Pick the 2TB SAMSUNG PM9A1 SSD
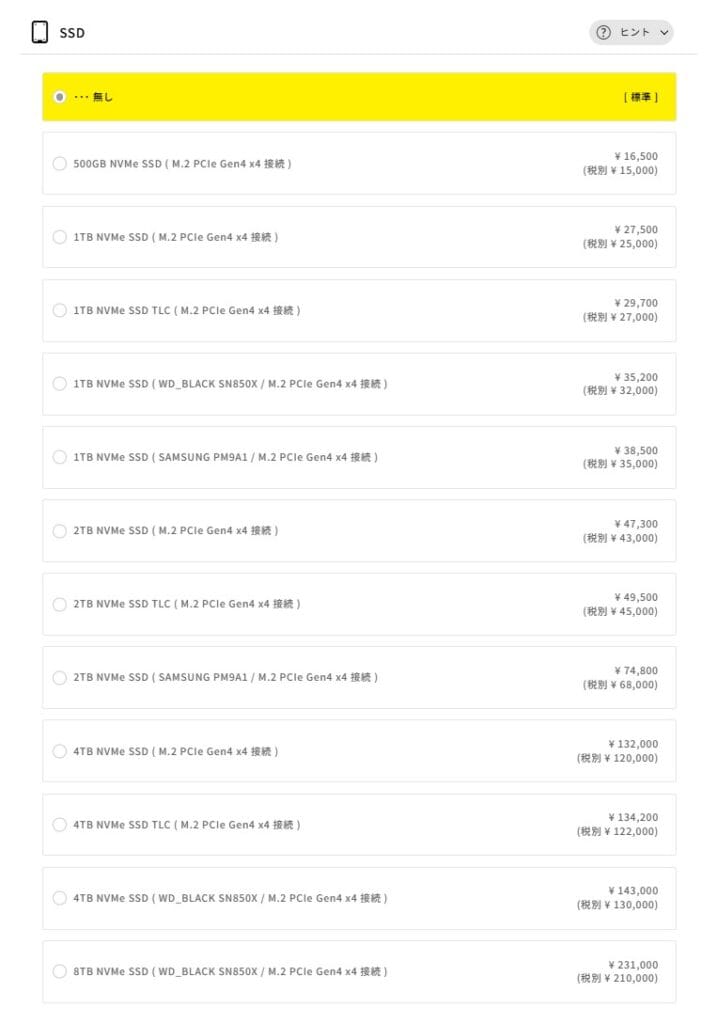717x1024 pixels. (x=60, y=678)
